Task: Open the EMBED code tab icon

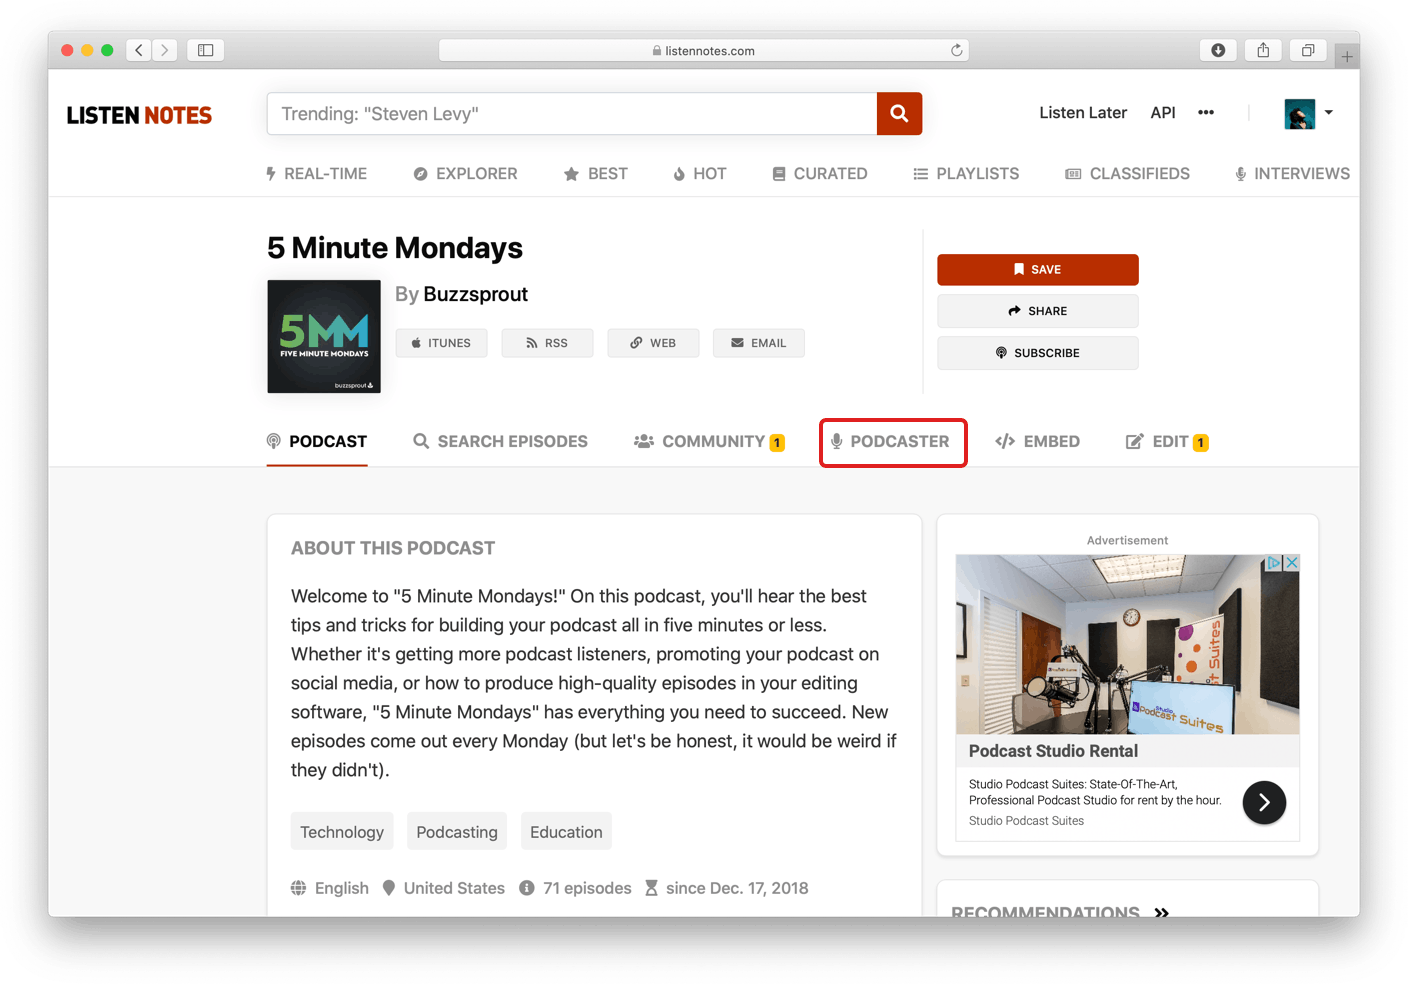Action: [x=1005, y=441]
